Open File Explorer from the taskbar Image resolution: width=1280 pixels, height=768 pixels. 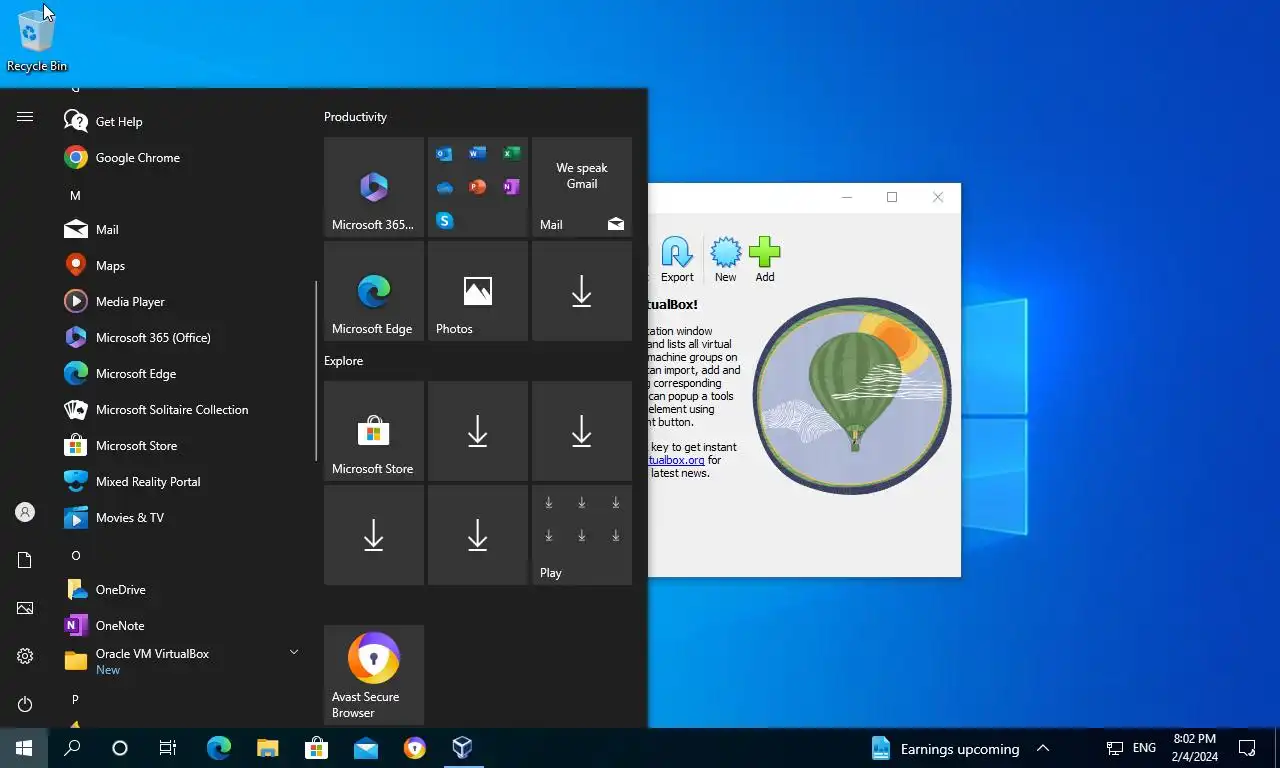(x=267, y=748)
